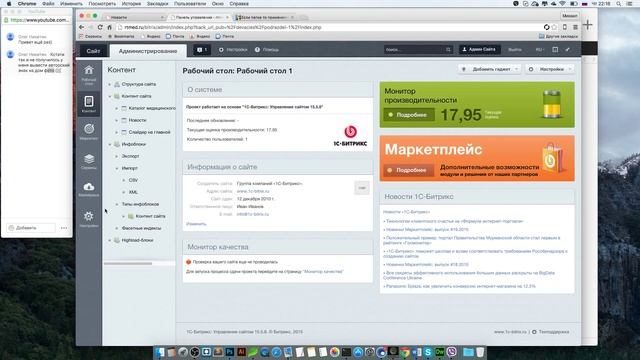Click Добавить field in left chat window

tap(31, 228)
